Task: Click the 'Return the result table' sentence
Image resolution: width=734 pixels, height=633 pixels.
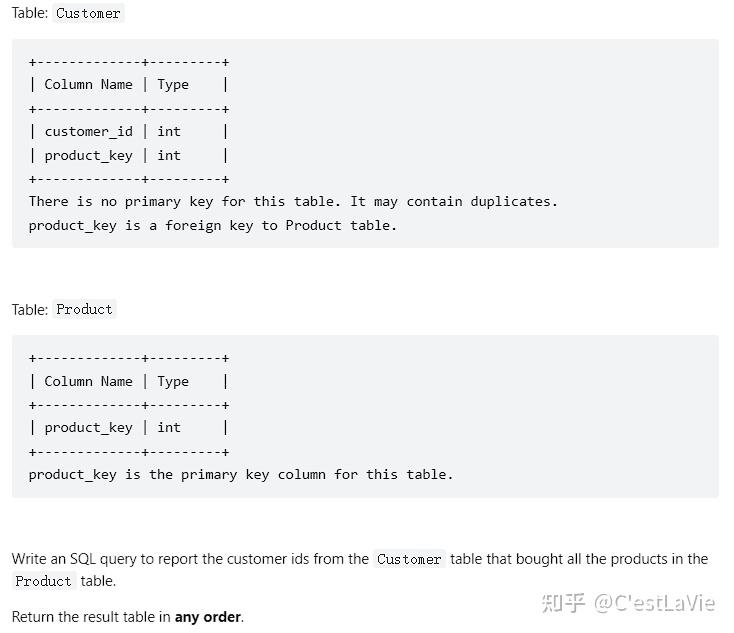Action: click(x=128, y=617)
